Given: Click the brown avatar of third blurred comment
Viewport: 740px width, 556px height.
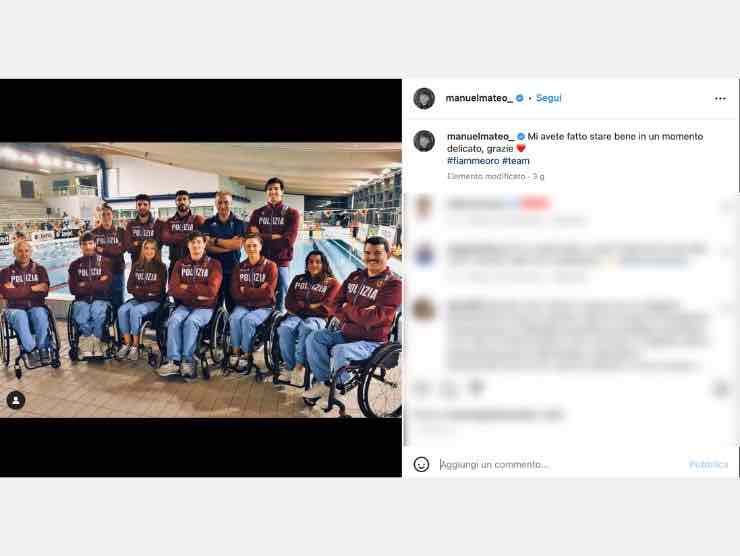Looking at the screenshot, I should pyautogui.click(x=423, y=309).
